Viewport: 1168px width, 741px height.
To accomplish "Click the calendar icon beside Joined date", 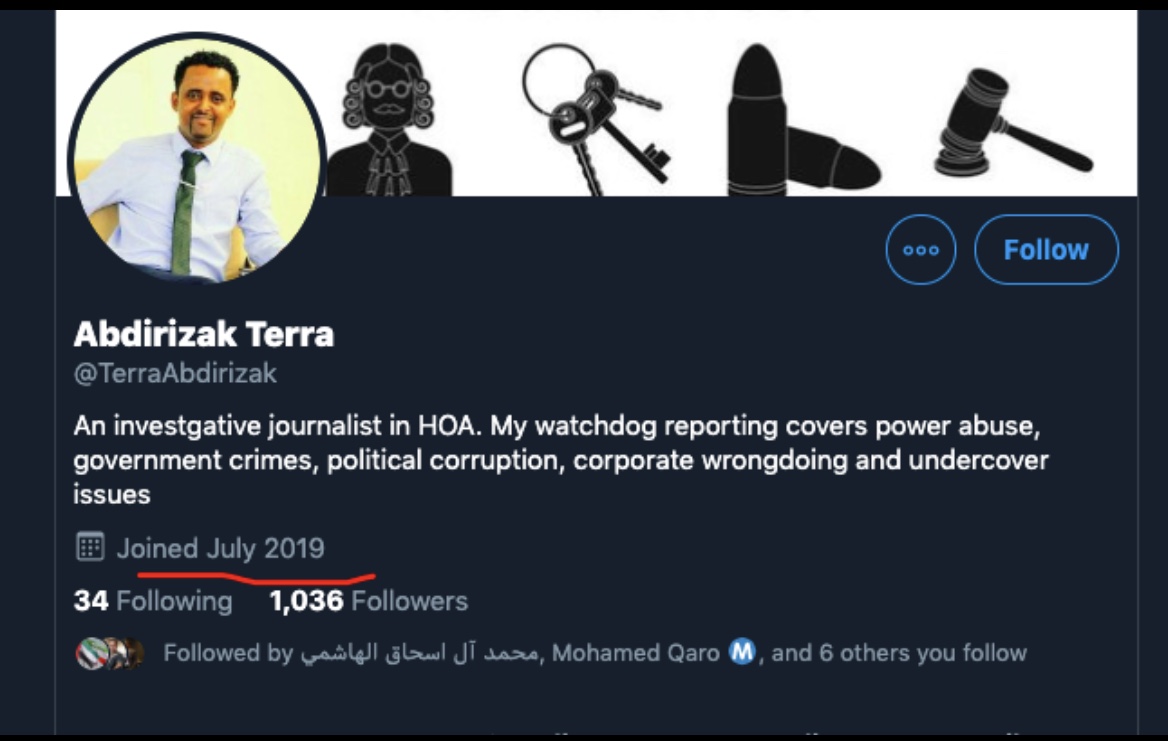I will 90,548.
